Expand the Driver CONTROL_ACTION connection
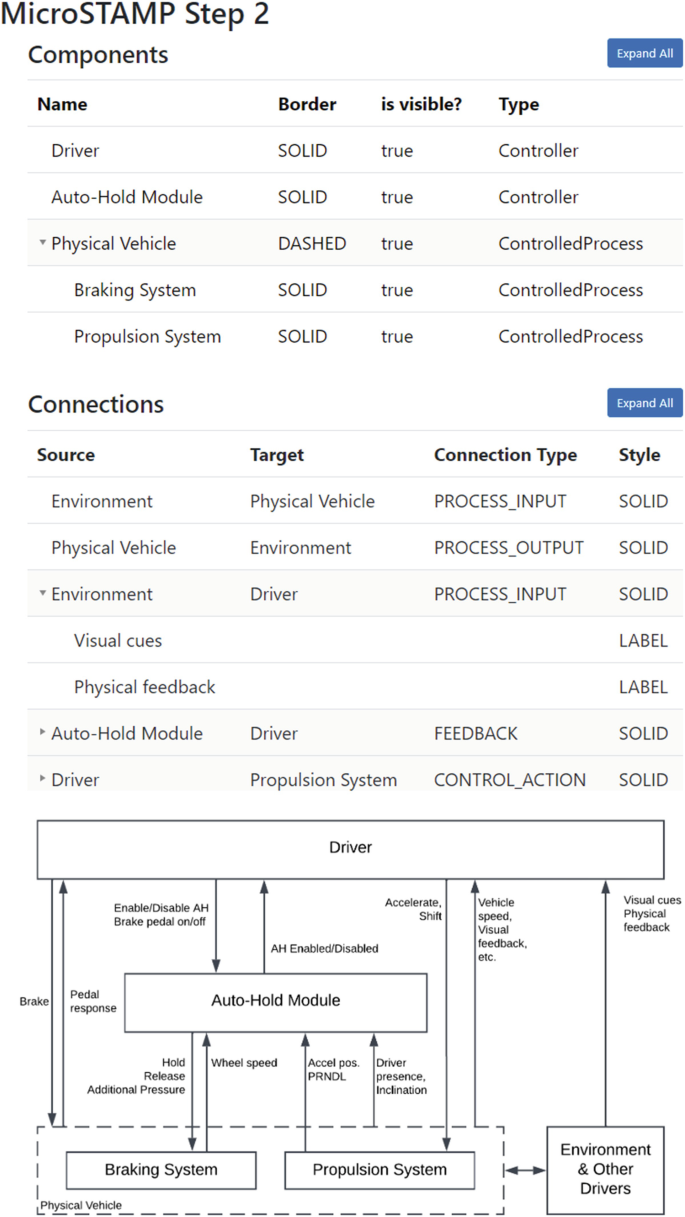This screenshot has width=685, height=1217. [41, 778]
